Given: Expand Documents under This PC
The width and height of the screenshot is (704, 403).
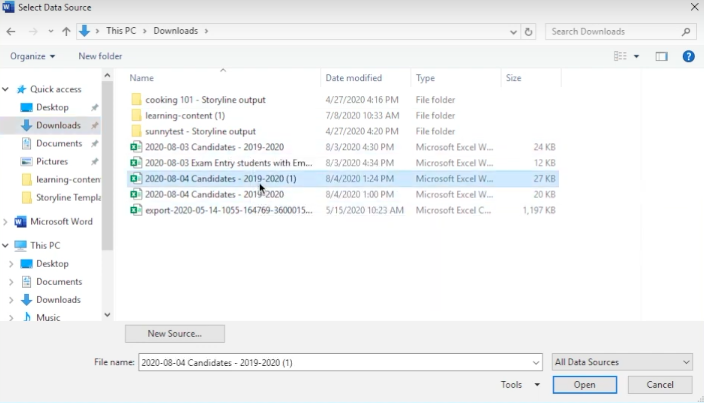Looking at the screenshot, I should pyautogui.click(x=11, y=282).
